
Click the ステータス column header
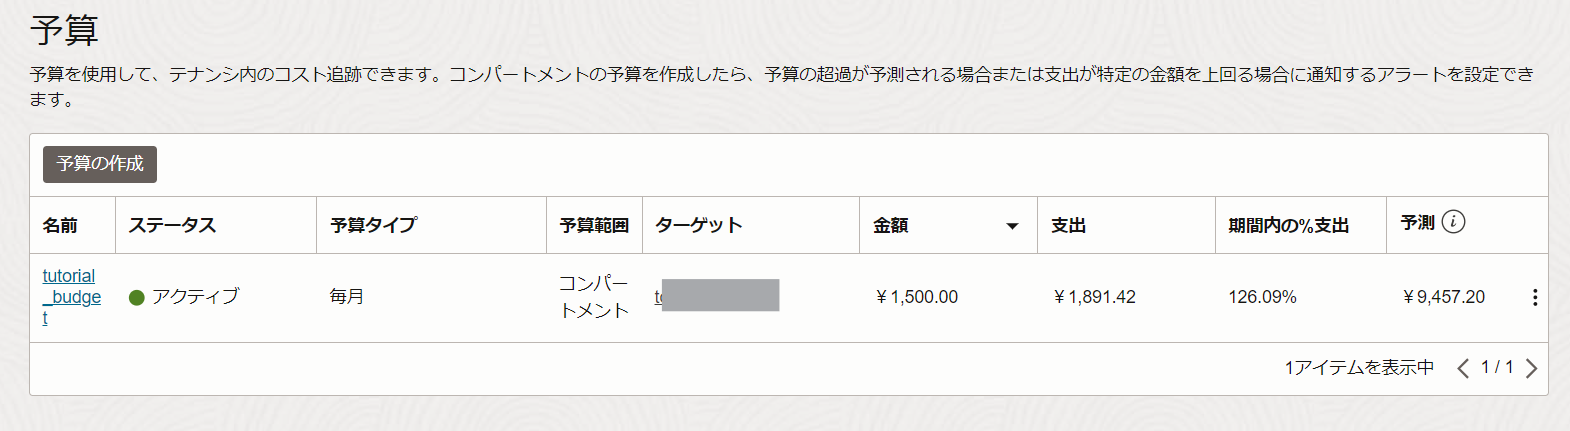(x=172, y=226)
